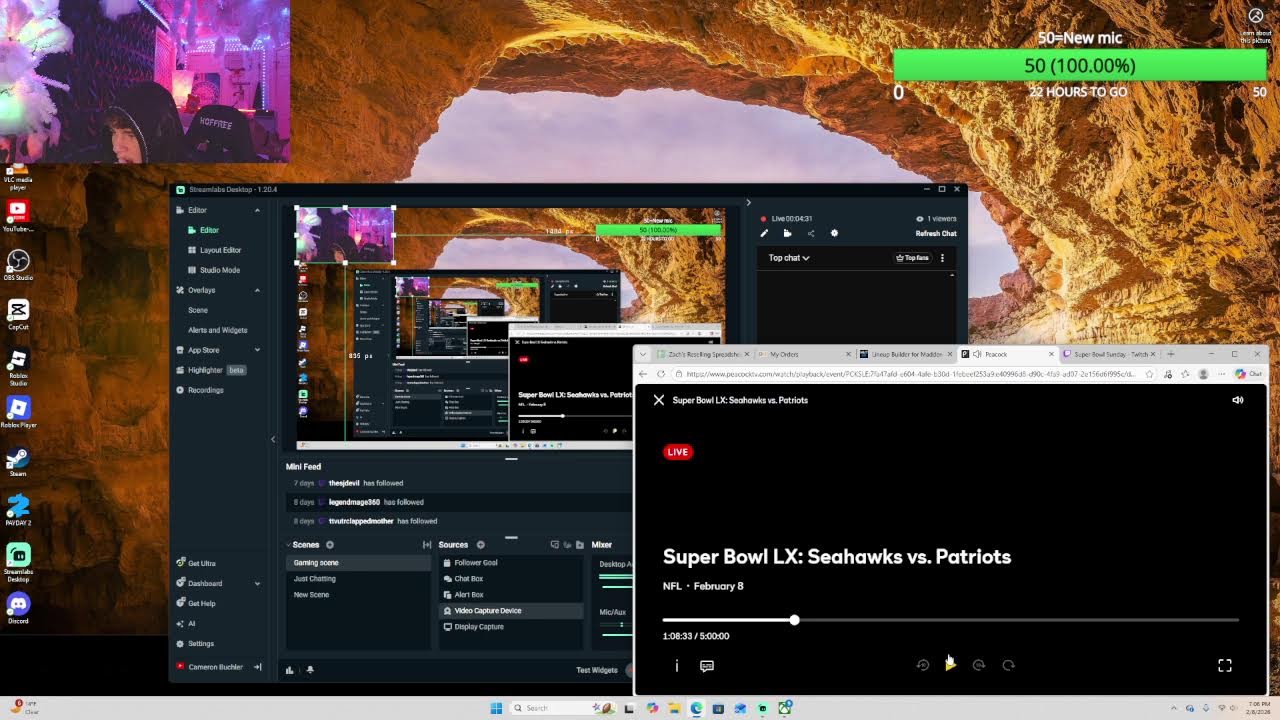Open the Windows Start menu

pyautogui.click(x=496, y=708)
